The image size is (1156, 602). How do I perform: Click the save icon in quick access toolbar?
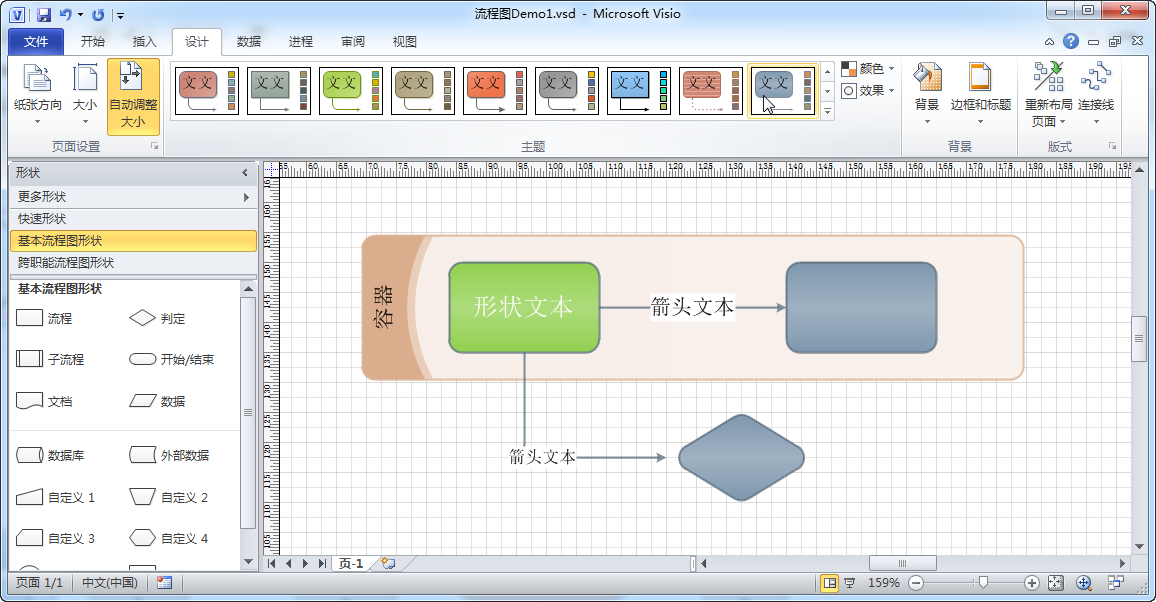[x=43, y=15]
